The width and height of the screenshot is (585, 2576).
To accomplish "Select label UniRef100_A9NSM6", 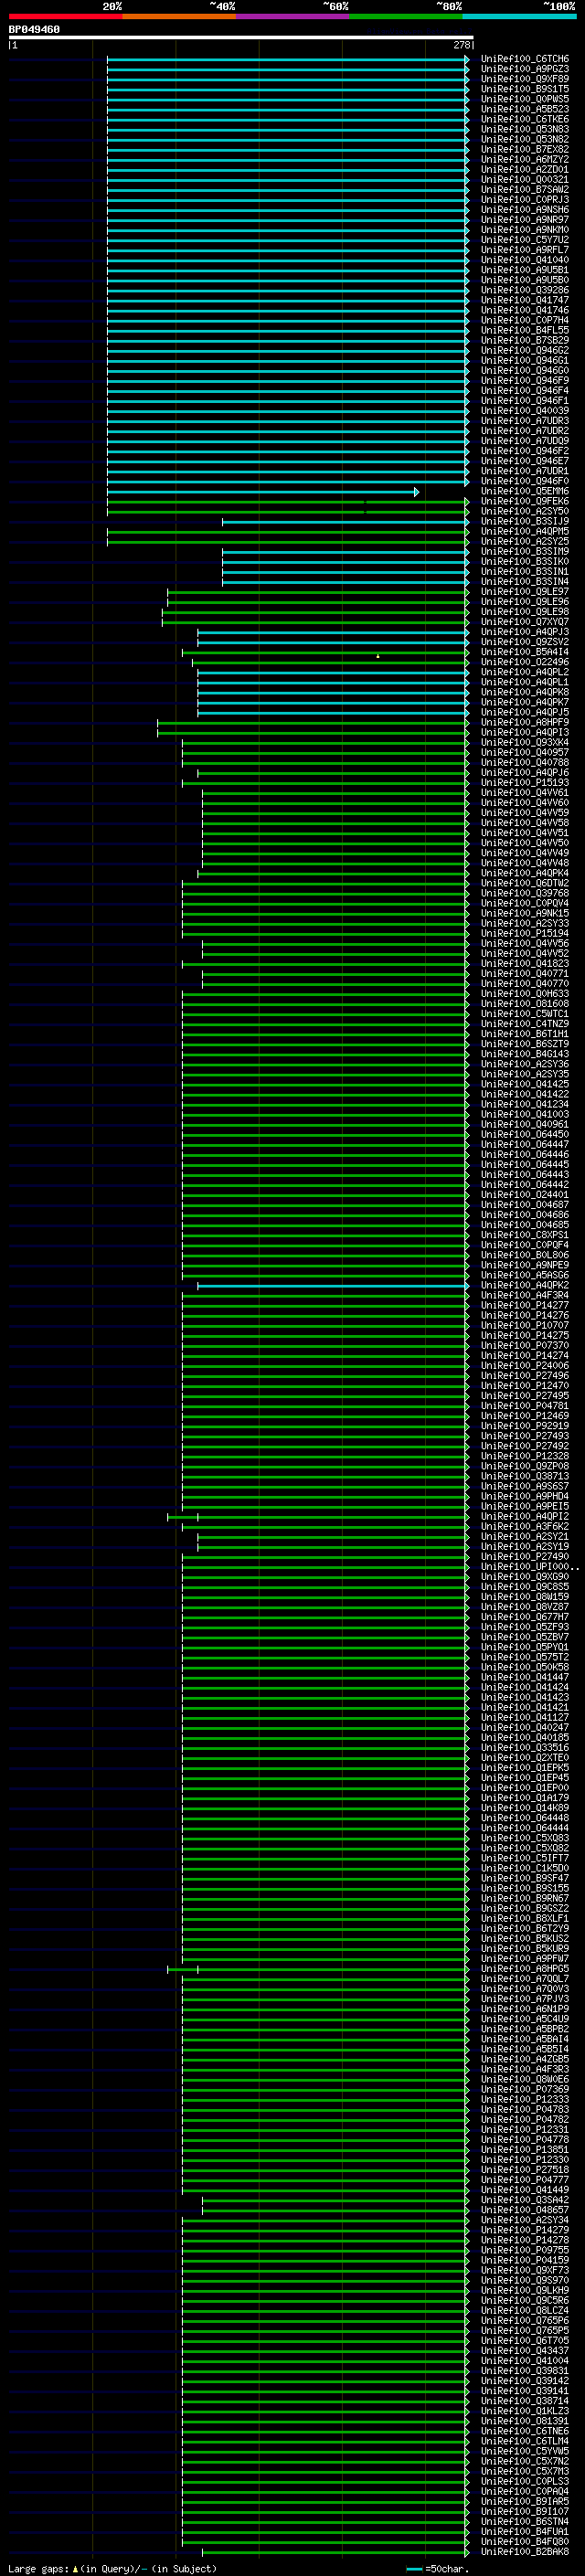I will (x=525, y=210).
